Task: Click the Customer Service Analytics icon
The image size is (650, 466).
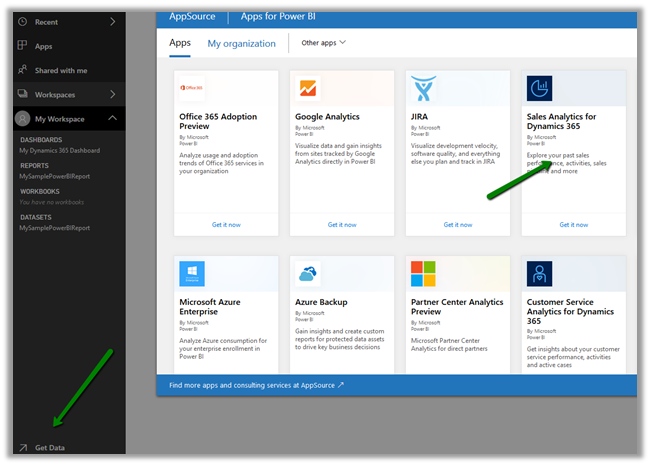Action: [540, 273]
